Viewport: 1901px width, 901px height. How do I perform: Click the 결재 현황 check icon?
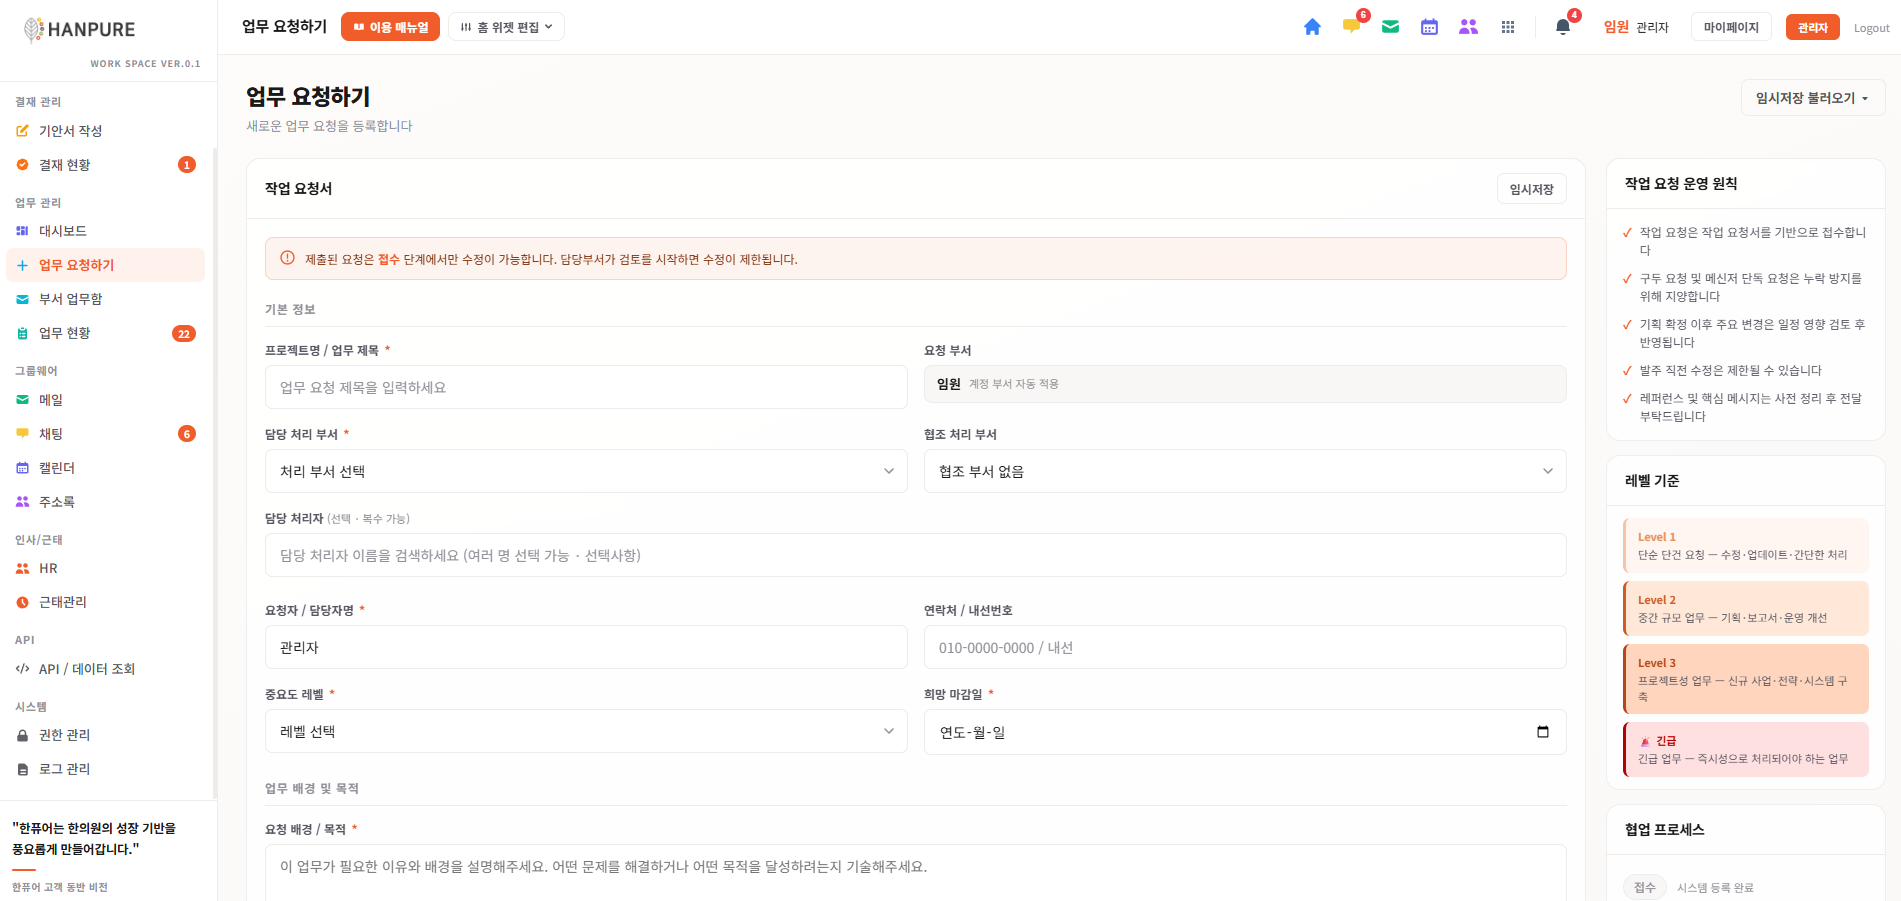coord(22,165)
